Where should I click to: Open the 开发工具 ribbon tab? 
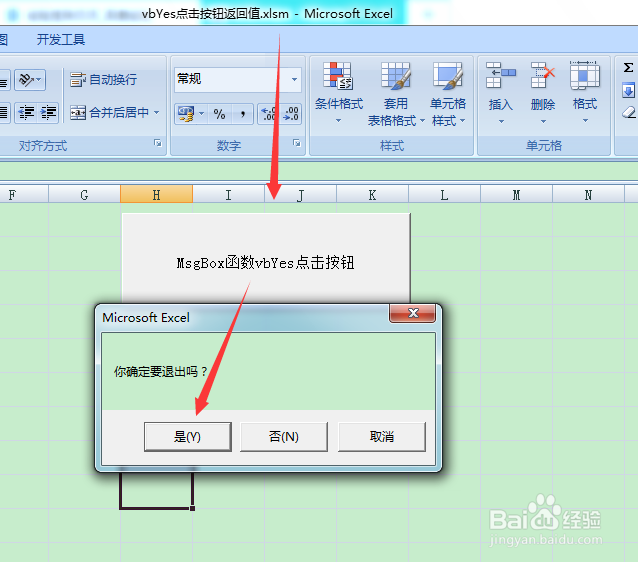[x=61, y=39]
